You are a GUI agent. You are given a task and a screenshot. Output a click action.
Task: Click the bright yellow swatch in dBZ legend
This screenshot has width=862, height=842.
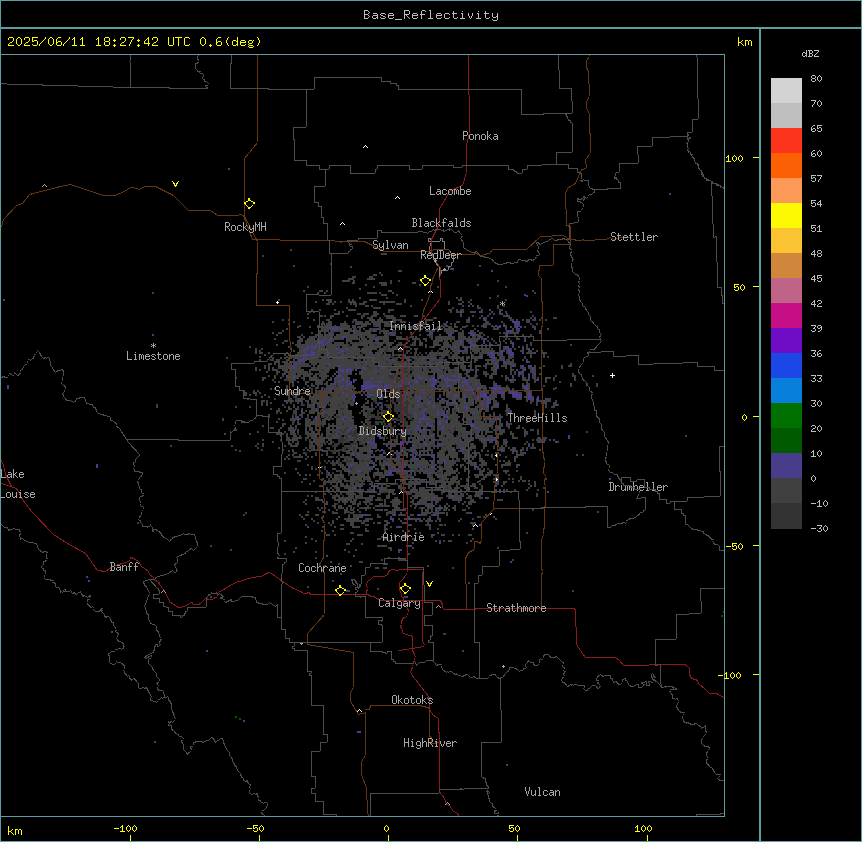point(786,215)
